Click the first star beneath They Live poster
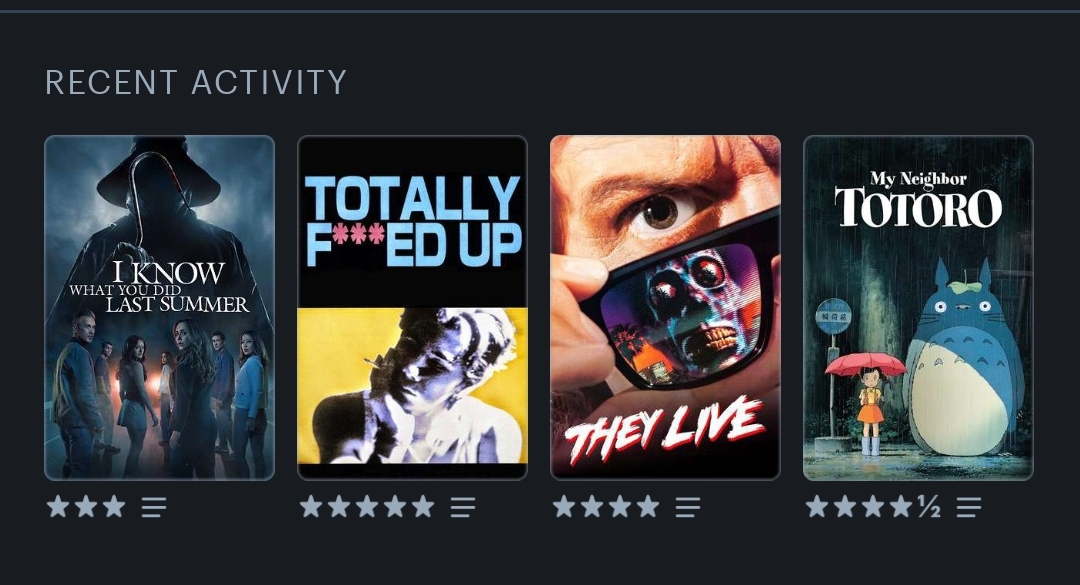This screenshot has height=585, width=1080. click(564, 506)
